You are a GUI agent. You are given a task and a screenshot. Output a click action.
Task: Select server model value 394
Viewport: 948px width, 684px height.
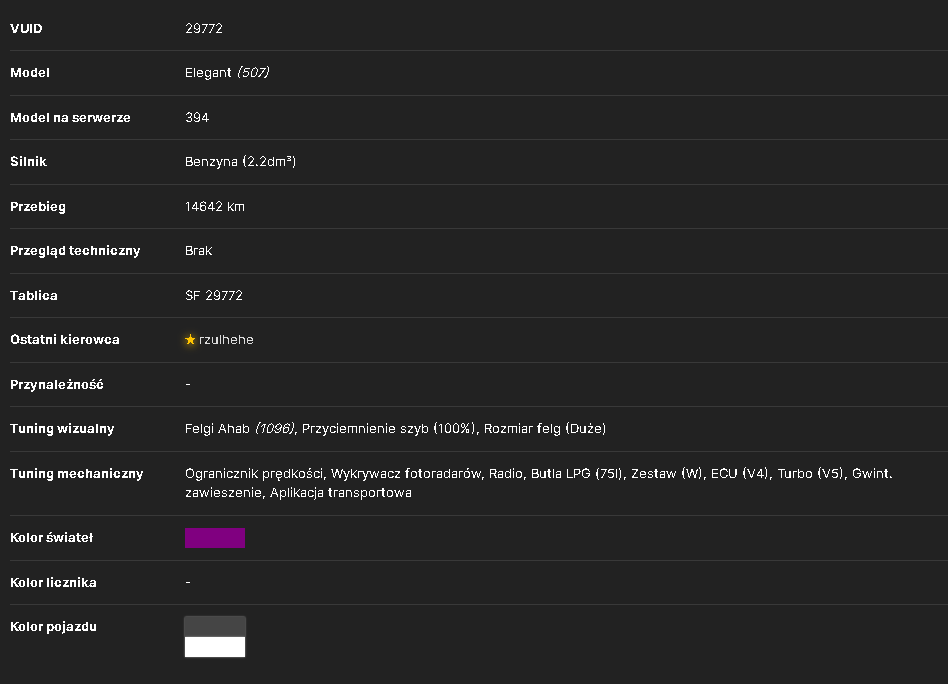[x=197, y=117]
